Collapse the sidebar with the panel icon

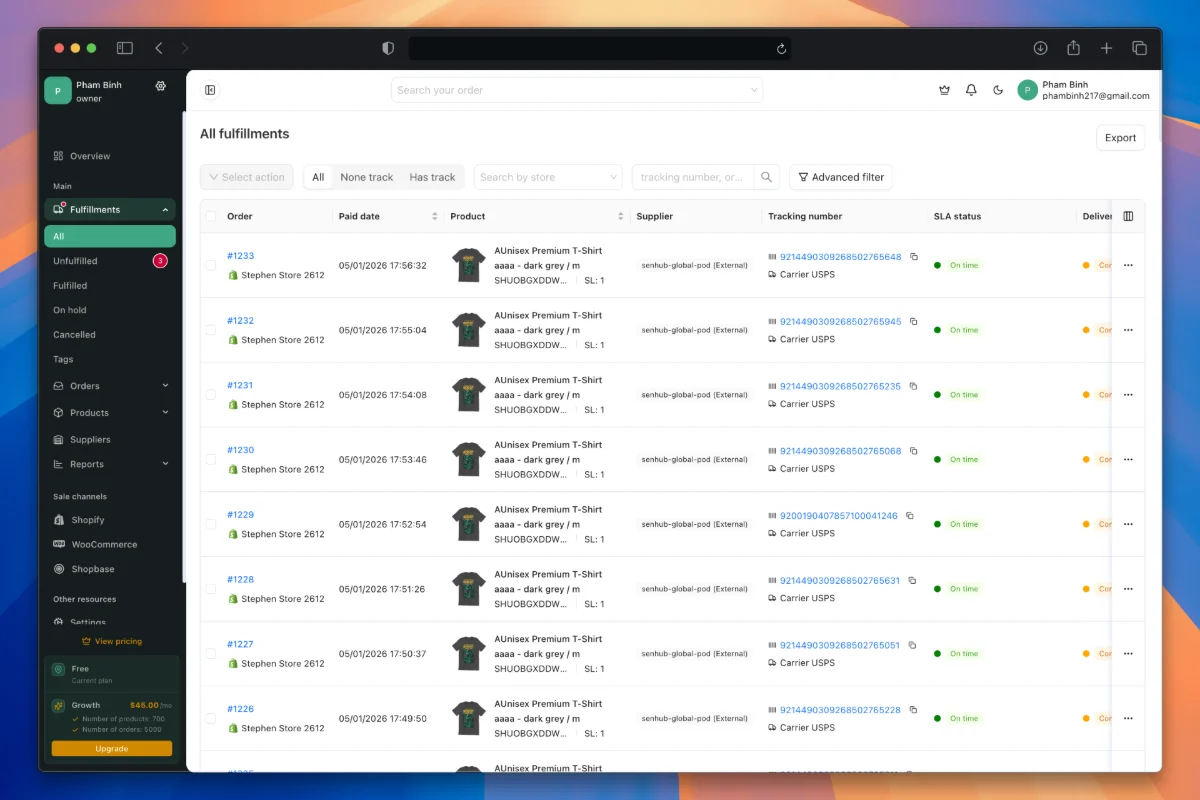210,90
